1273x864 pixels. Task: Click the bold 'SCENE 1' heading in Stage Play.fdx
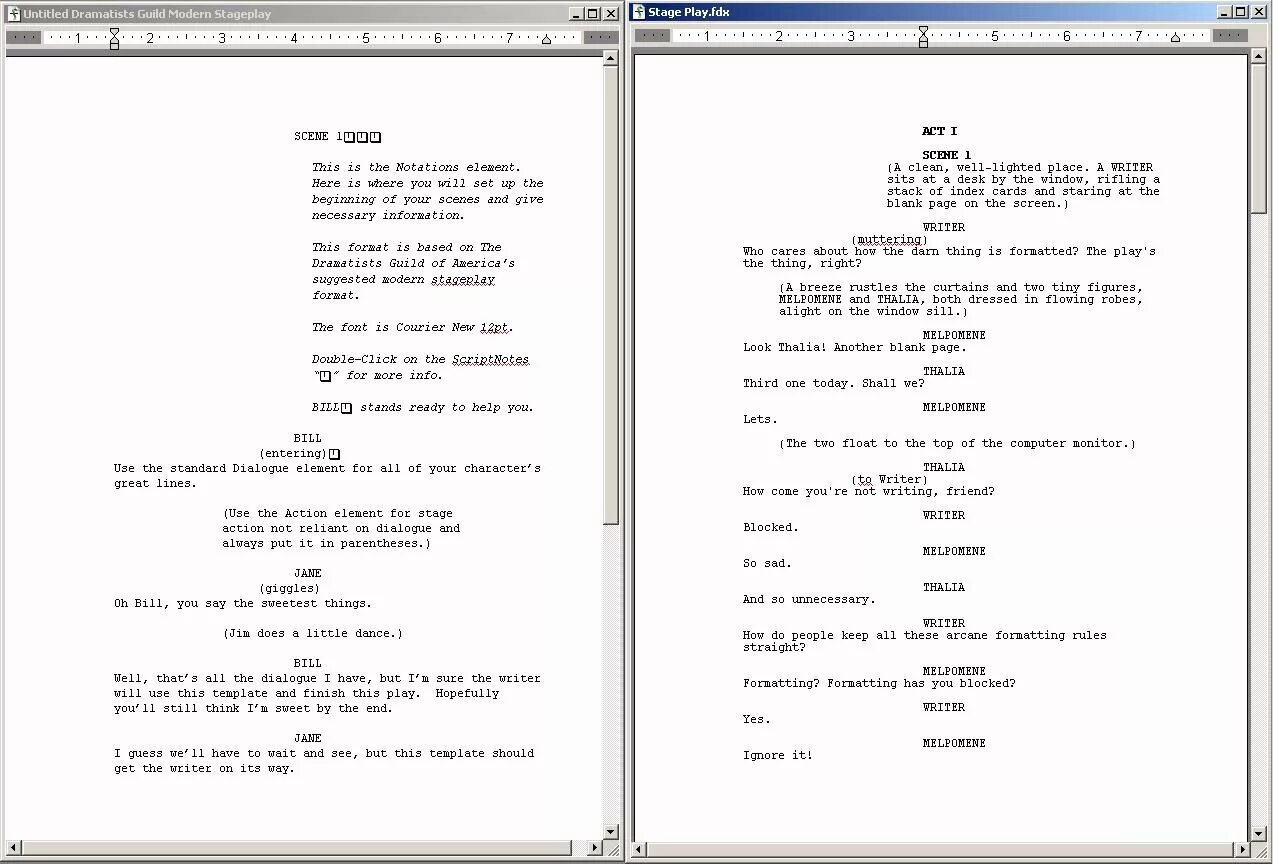(x=947, y=155)
